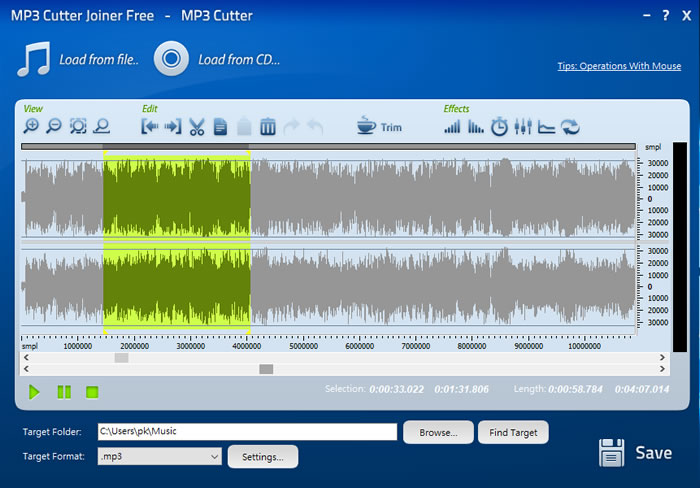The image size is (700, 488).
Task: Click the highlighted selection in upper channel
Action: (x=177, y=197)
